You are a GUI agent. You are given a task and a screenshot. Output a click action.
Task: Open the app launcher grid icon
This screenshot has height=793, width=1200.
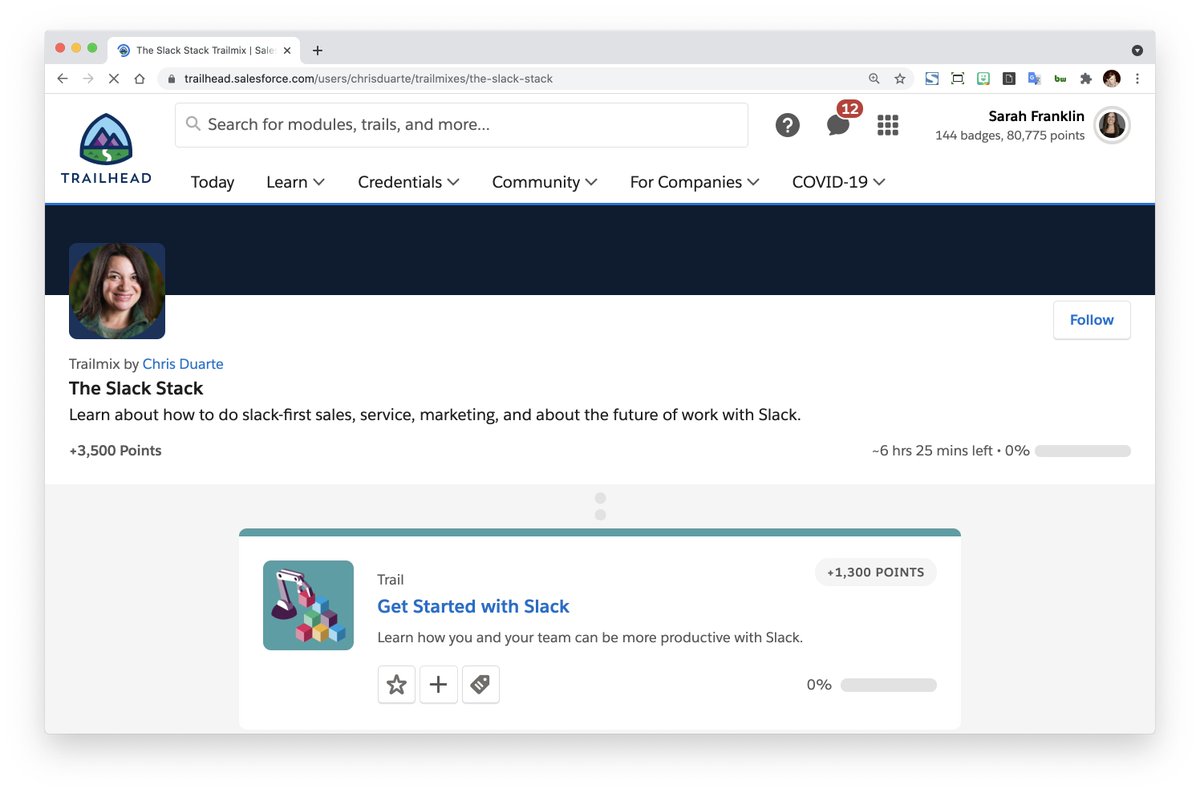(888, 125)
